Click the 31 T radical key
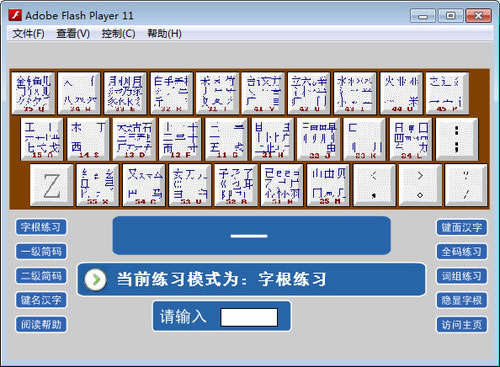The image size is (500, 367). pos(217,93)
